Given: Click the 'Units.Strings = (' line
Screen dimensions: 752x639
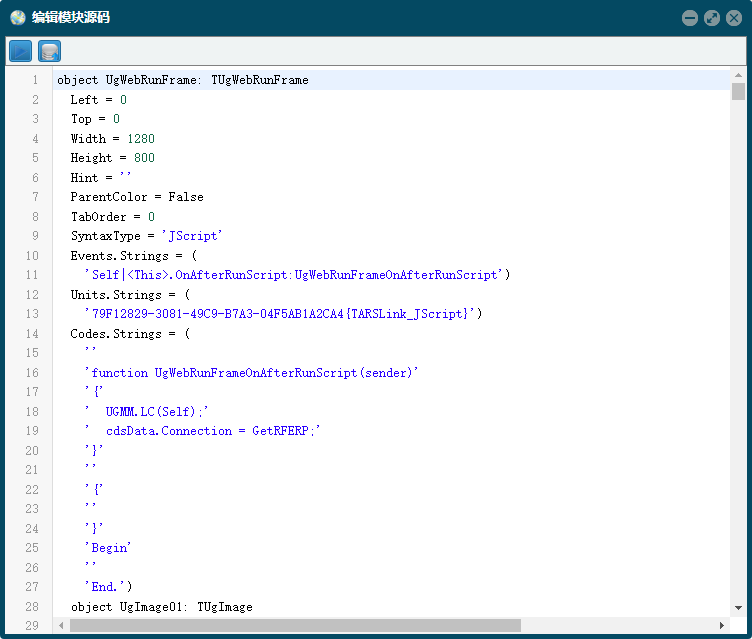Looking at the screenshot, I should pos(130,295).
